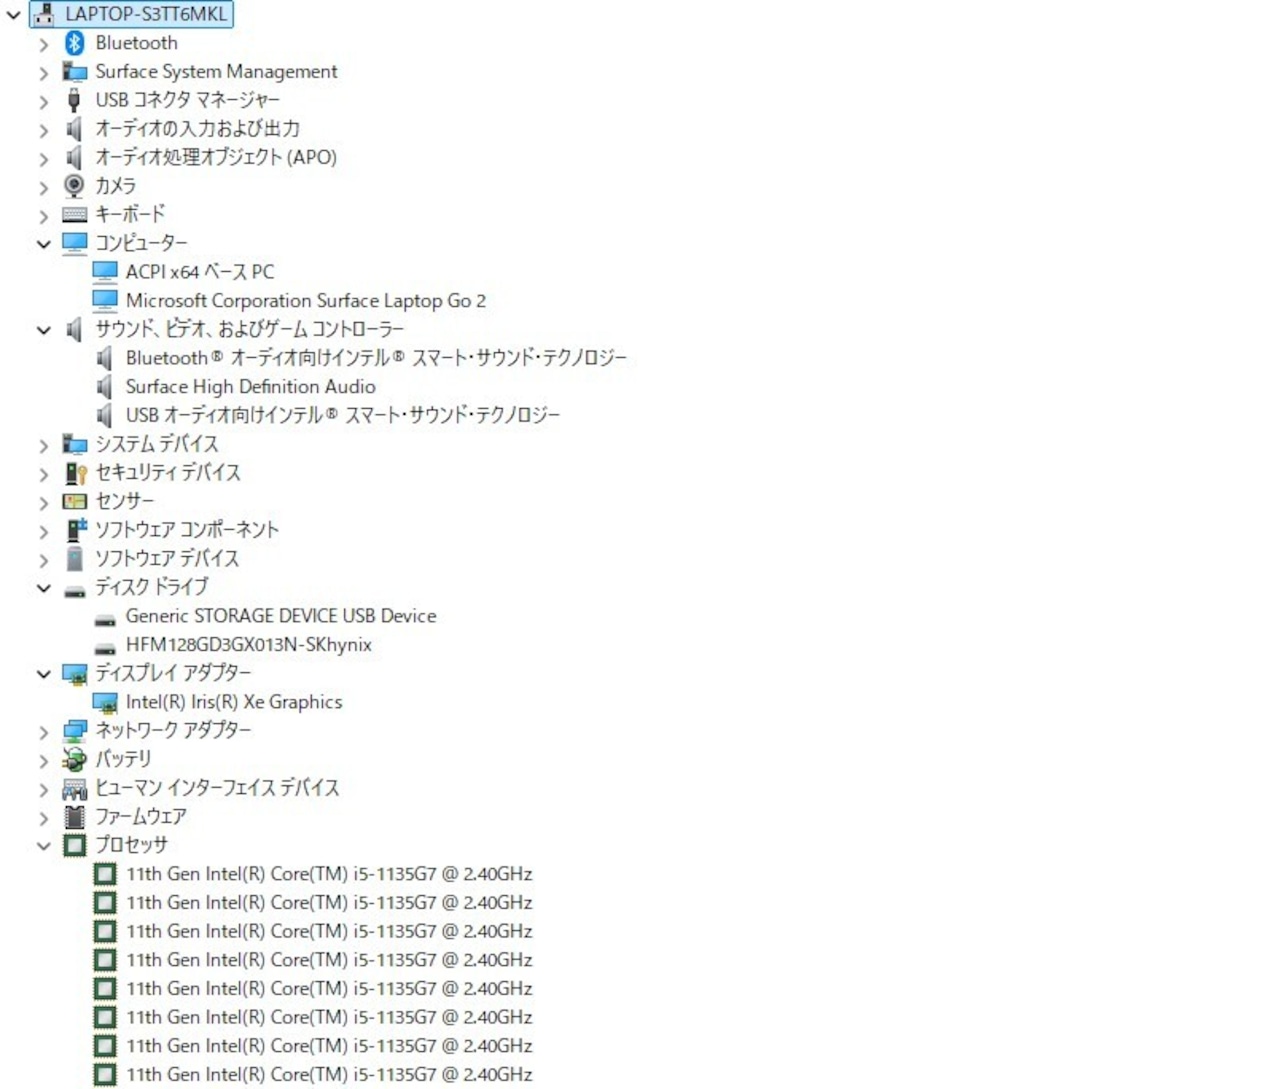The width and height of the screenshot is (1280, 1089).
Task: Select the USB コネクタ マネージャー label
Action: click(x=188, y=100)
